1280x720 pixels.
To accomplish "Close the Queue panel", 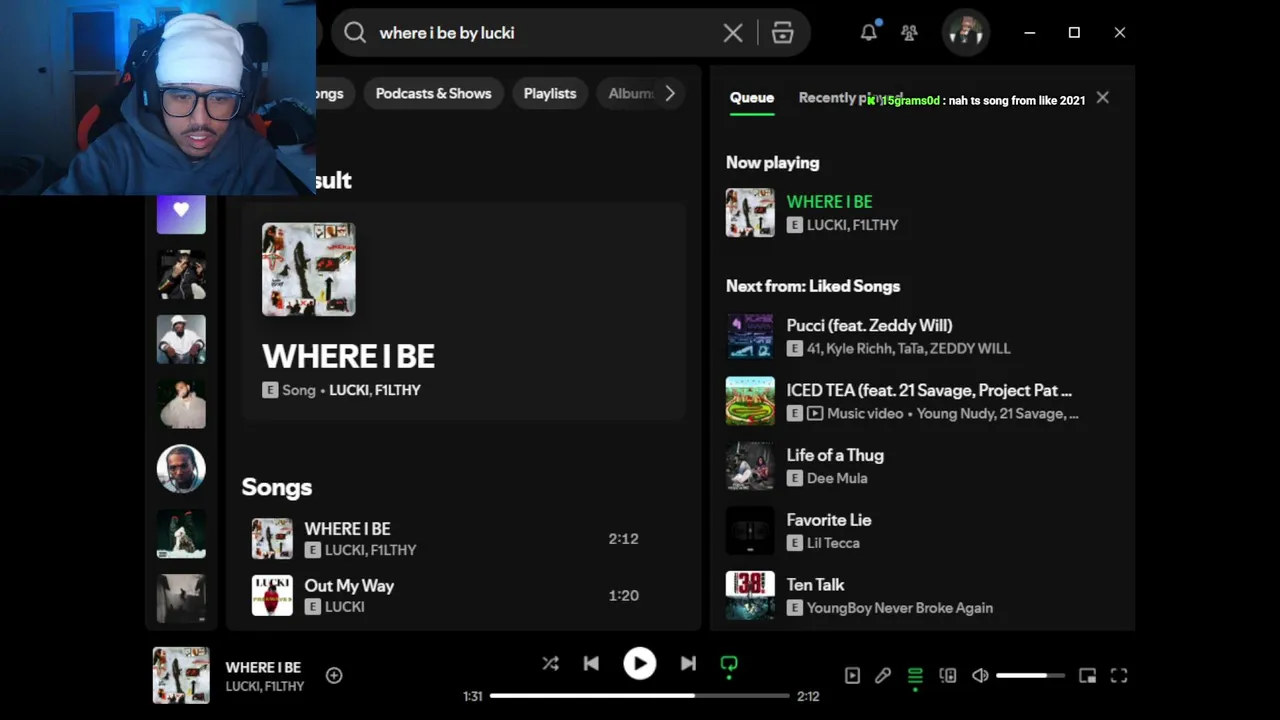I will coord(1102,97).
